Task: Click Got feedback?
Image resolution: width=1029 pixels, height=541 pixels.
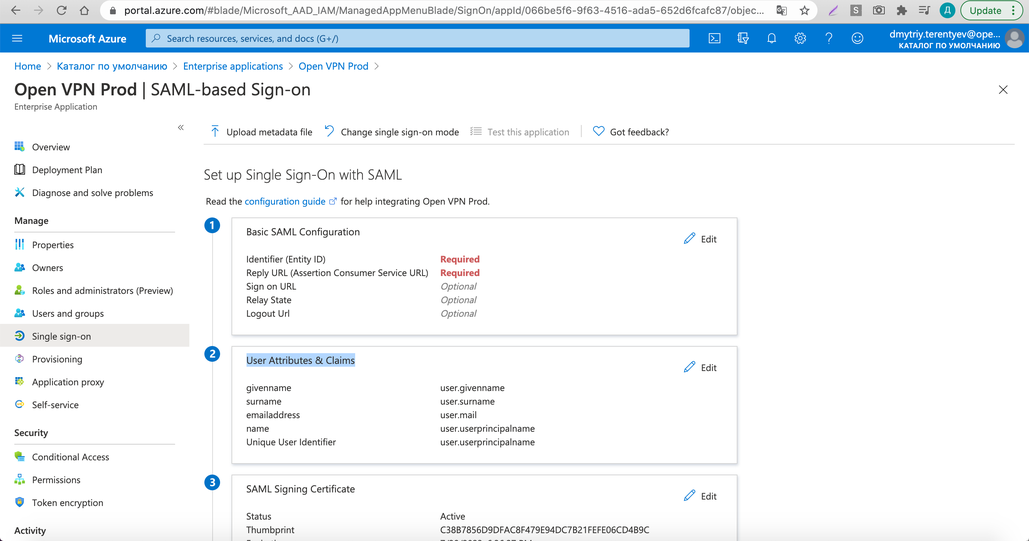Action: pos(631,132)
